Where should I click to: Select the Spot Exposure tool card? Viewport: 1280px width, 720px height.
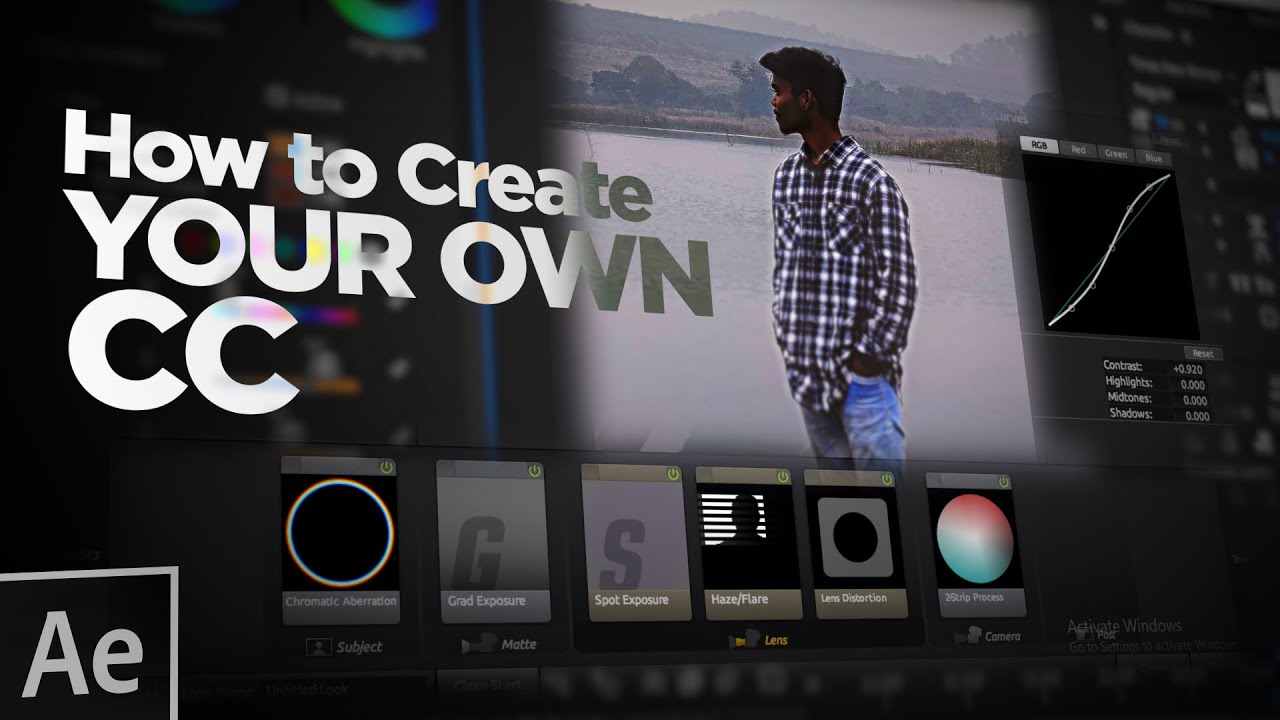[x=636, y=542]
